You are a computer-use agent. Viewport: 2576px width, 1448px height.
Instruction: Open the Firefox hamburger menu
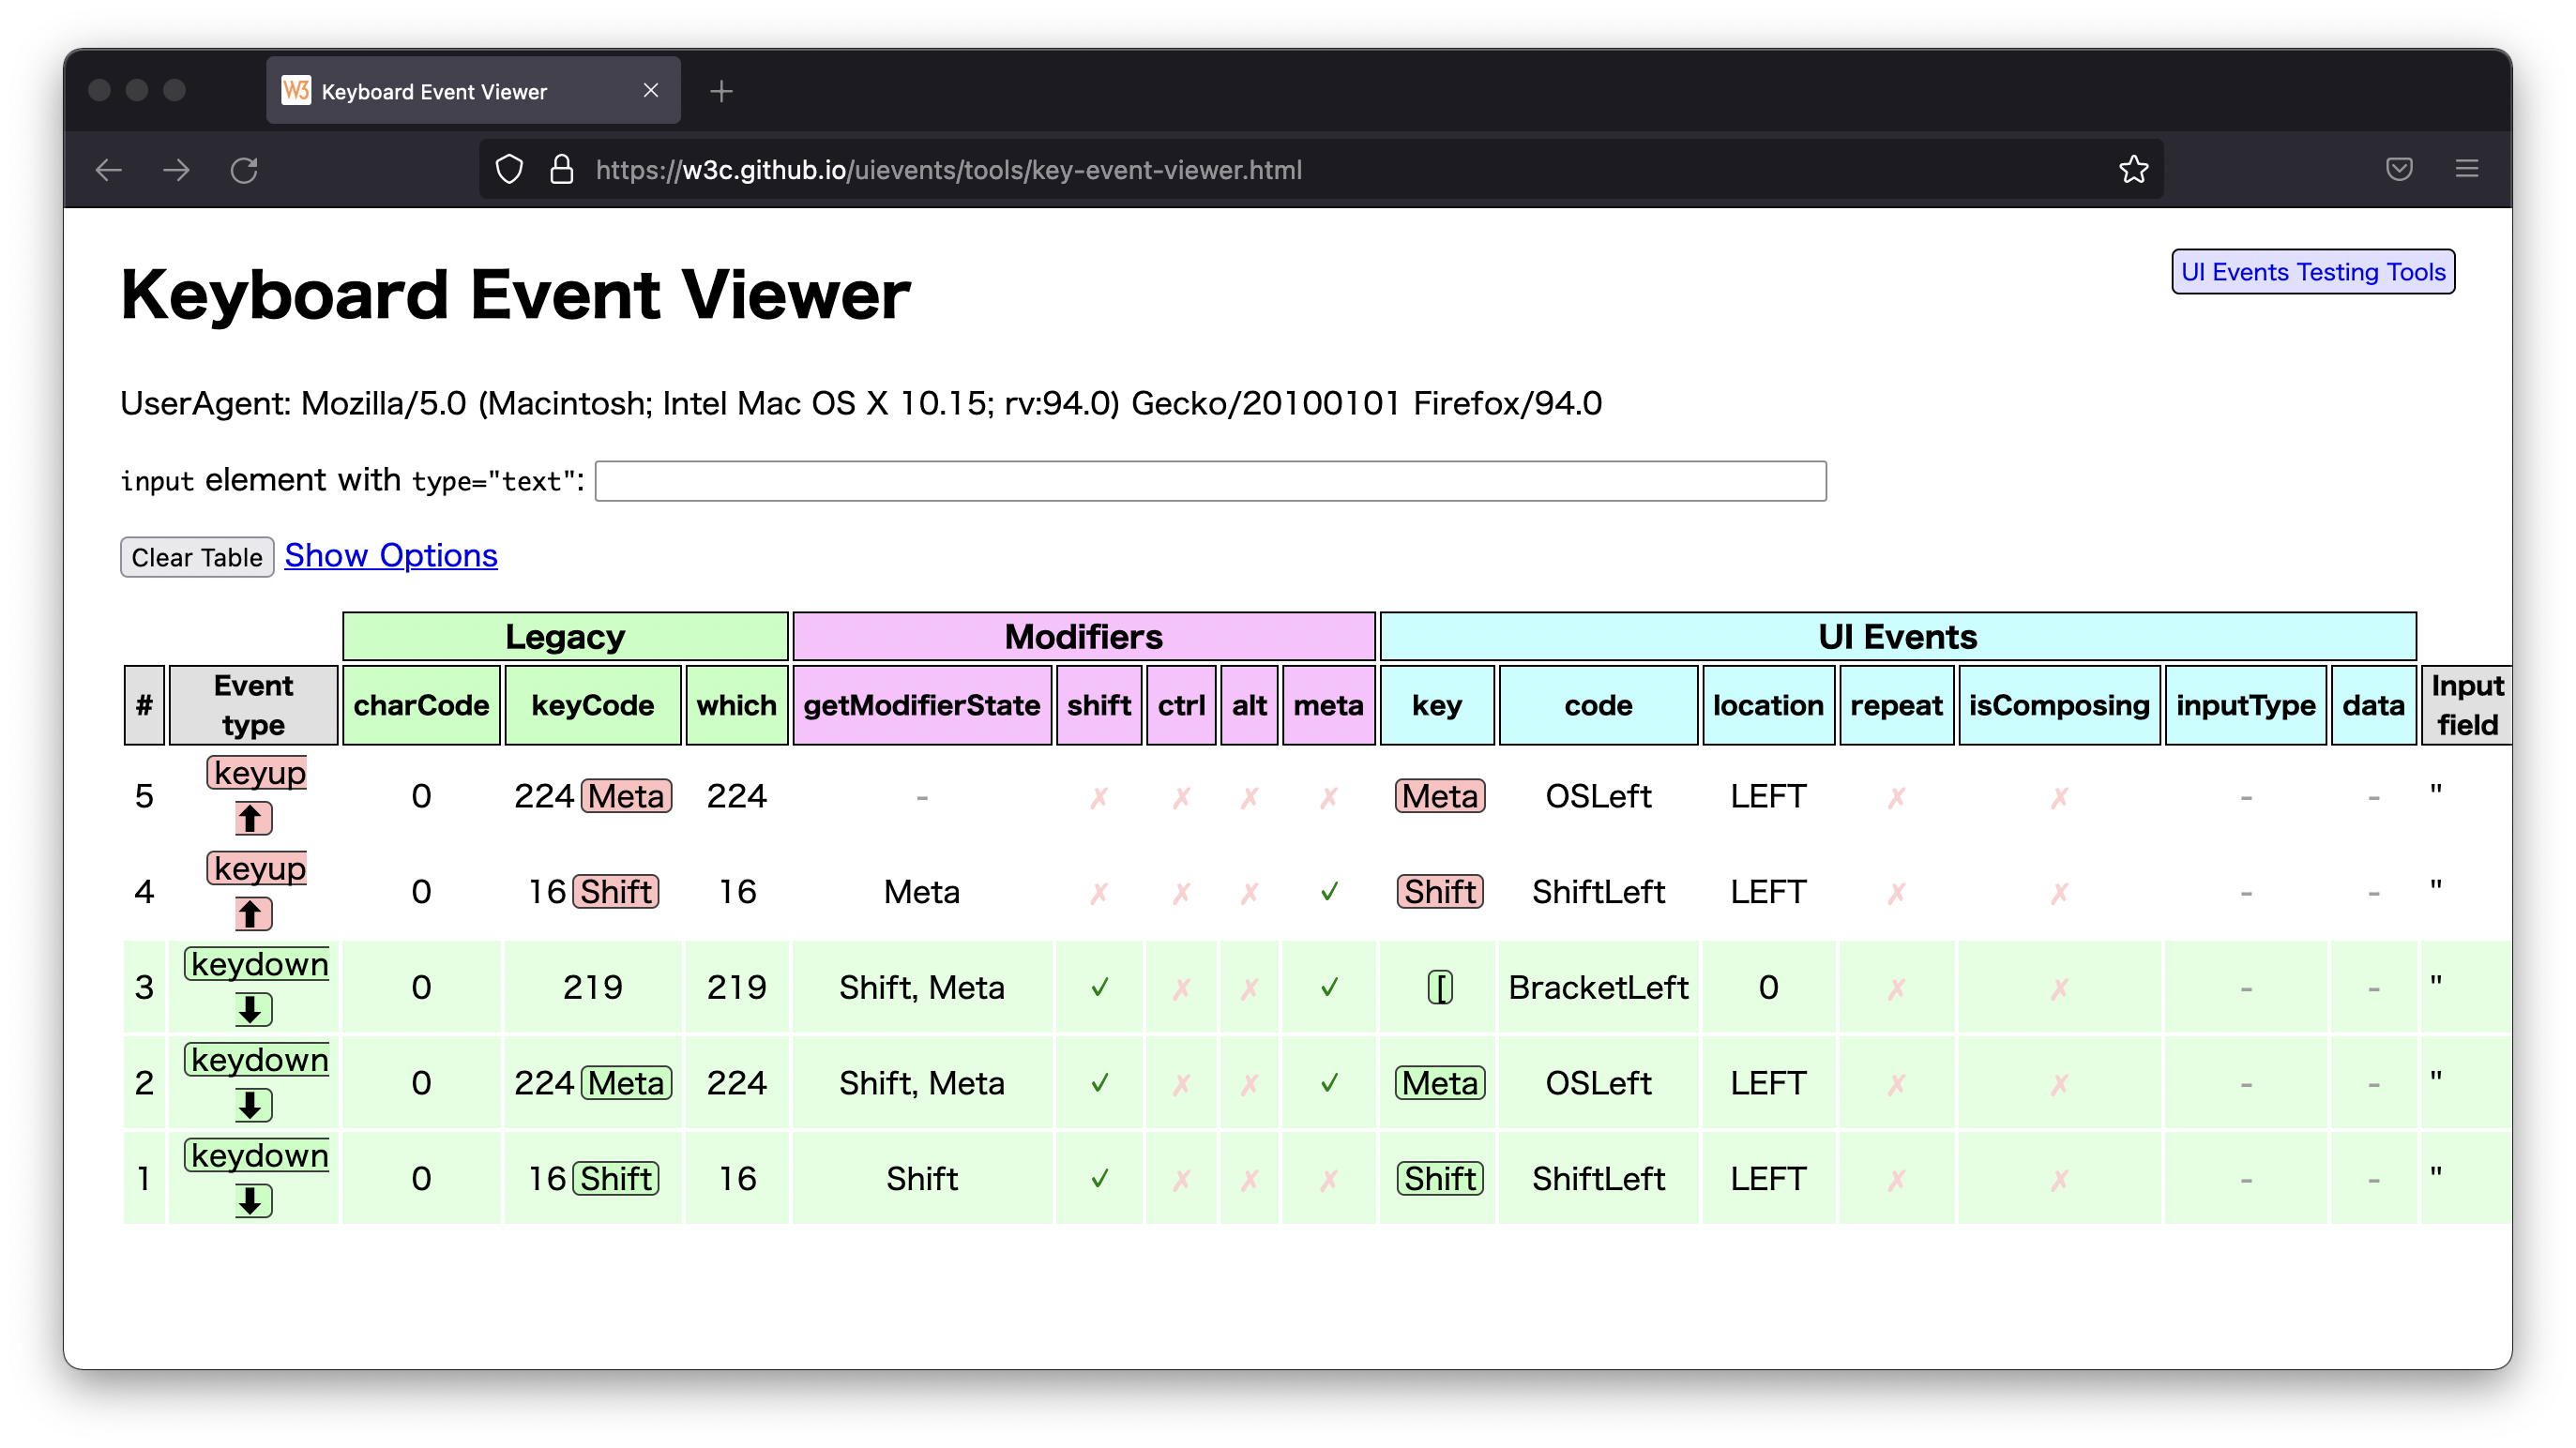tap(2466, 170)
